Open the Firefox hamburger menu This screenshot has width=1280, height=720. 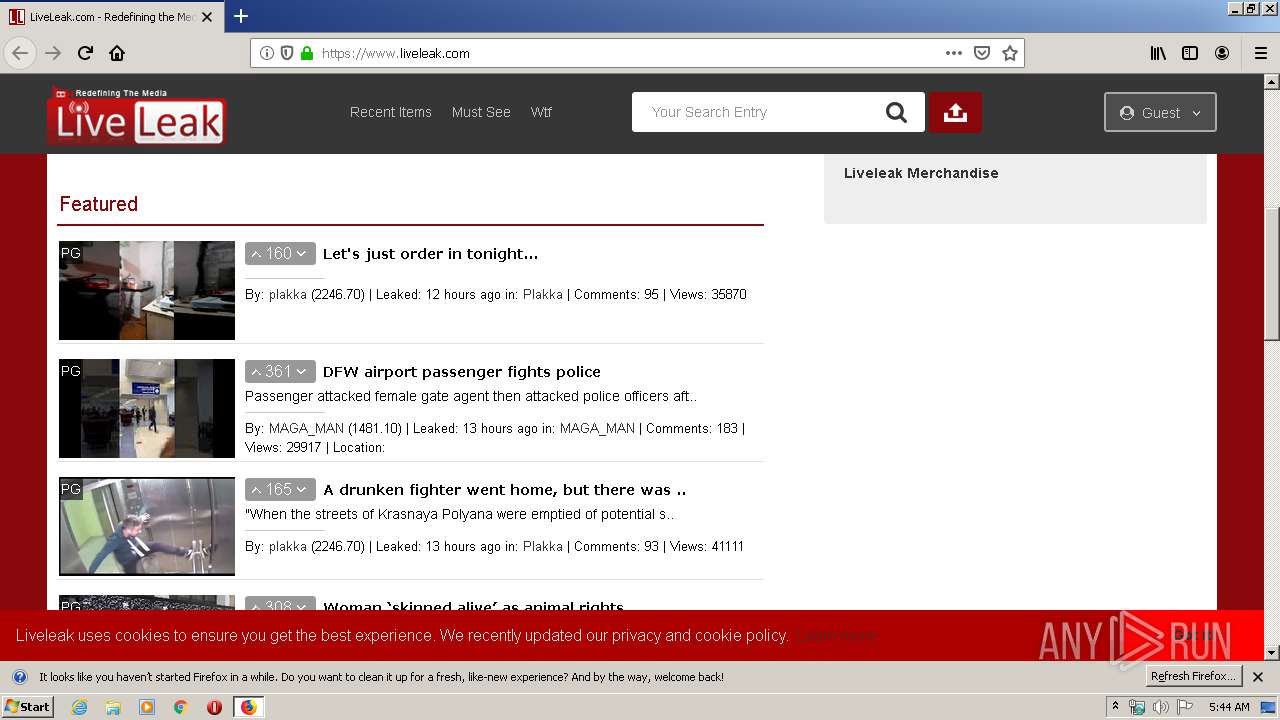pyautogui.click(x=1260, y=53)
